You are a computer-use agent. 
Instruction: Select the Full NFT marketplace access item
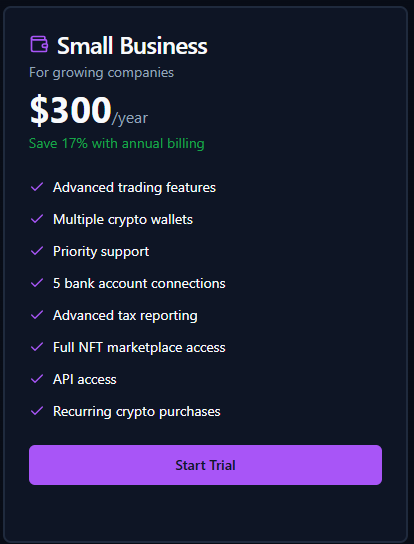tap(139, 347)
